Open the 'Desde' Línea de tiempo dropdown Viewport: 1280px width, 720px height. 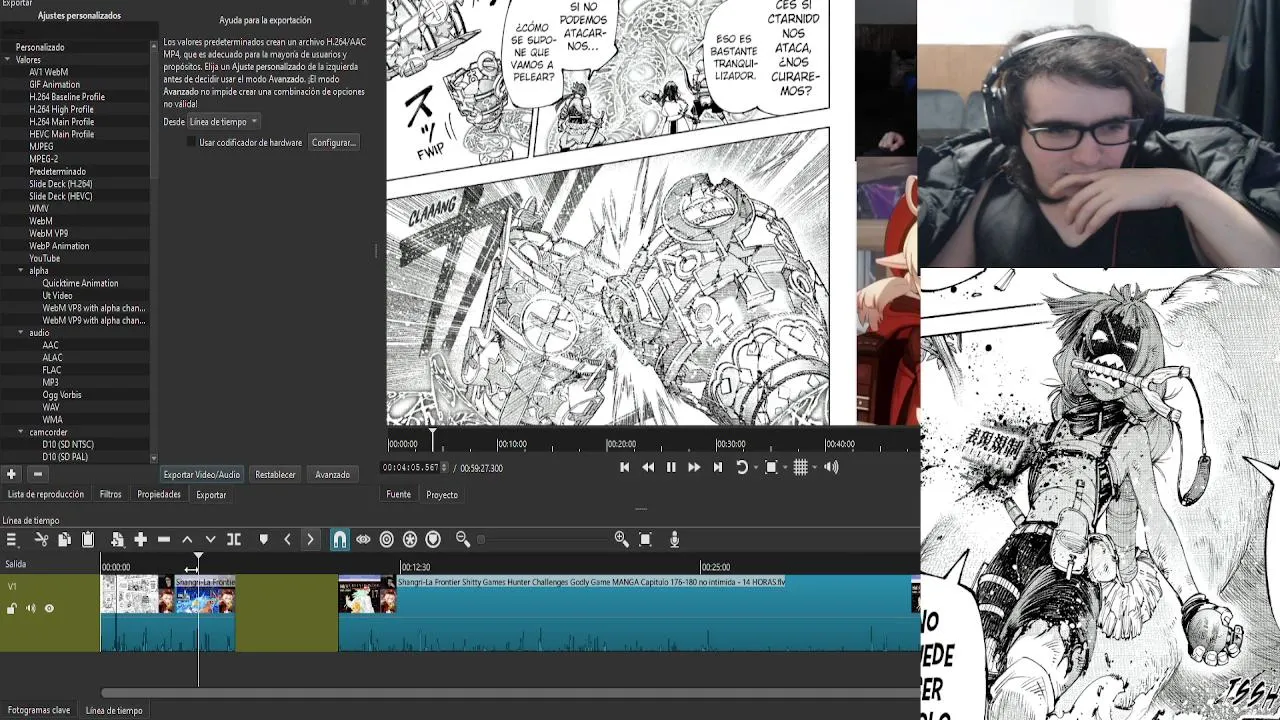(224, 122)
